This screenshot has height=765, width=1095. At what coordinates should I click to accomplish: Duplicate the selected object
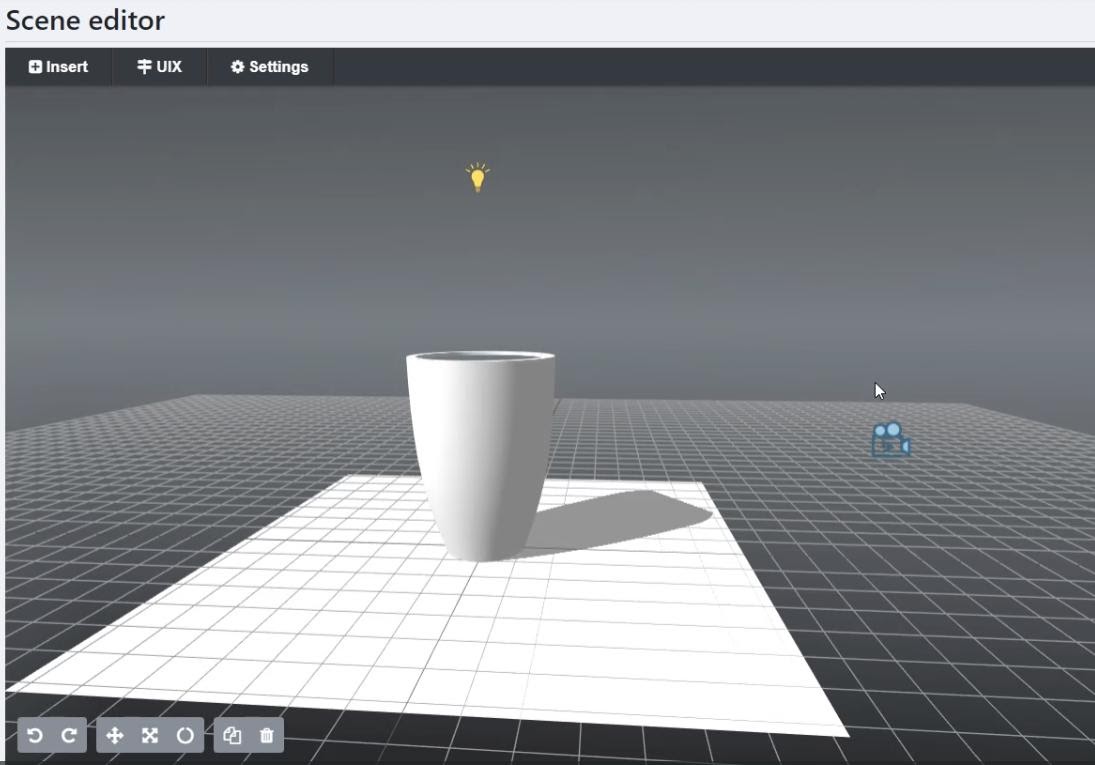(x=232, y=736)
